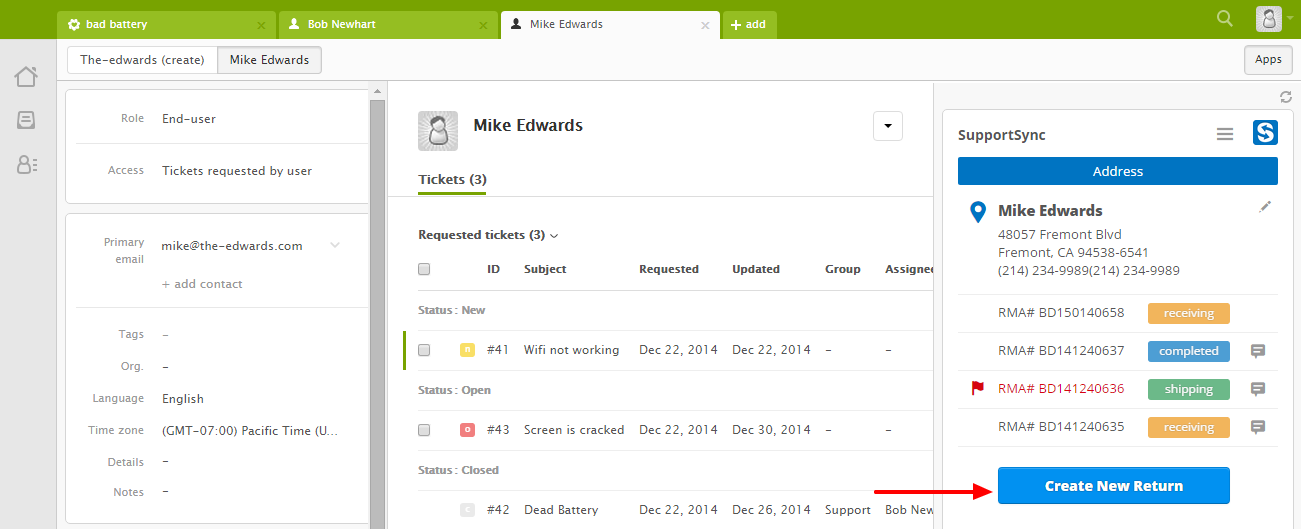Click the Create New Return button
Screen dimensions: 1301x529
(x=1113, y=486)
